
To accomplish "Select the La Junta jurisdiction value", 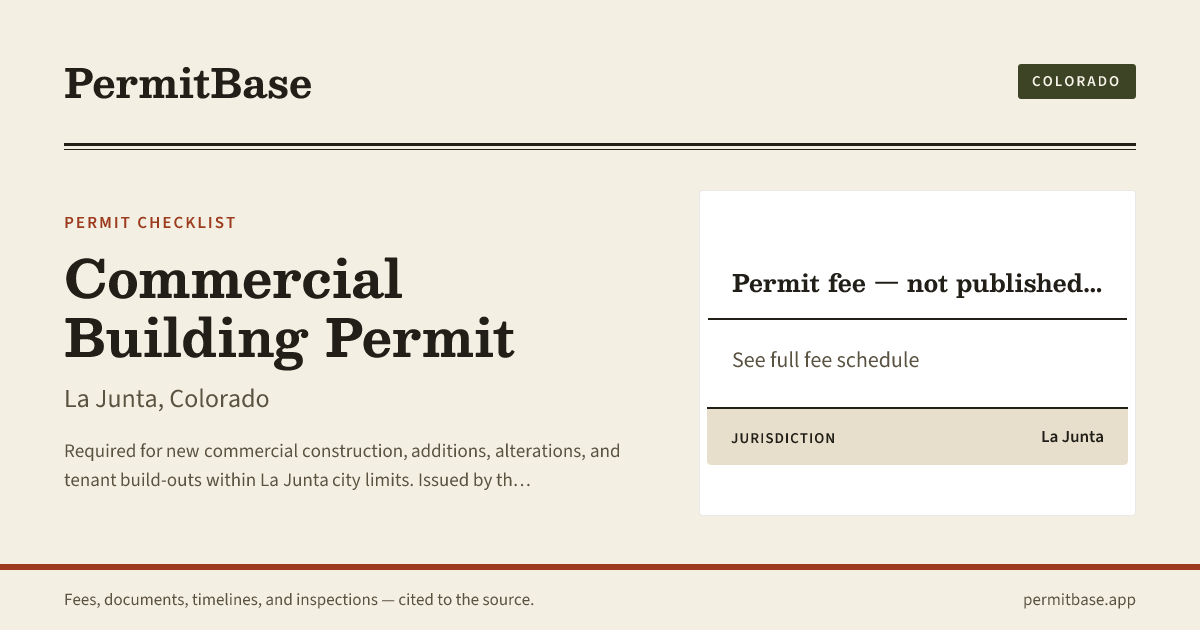I will (1072, 437).
